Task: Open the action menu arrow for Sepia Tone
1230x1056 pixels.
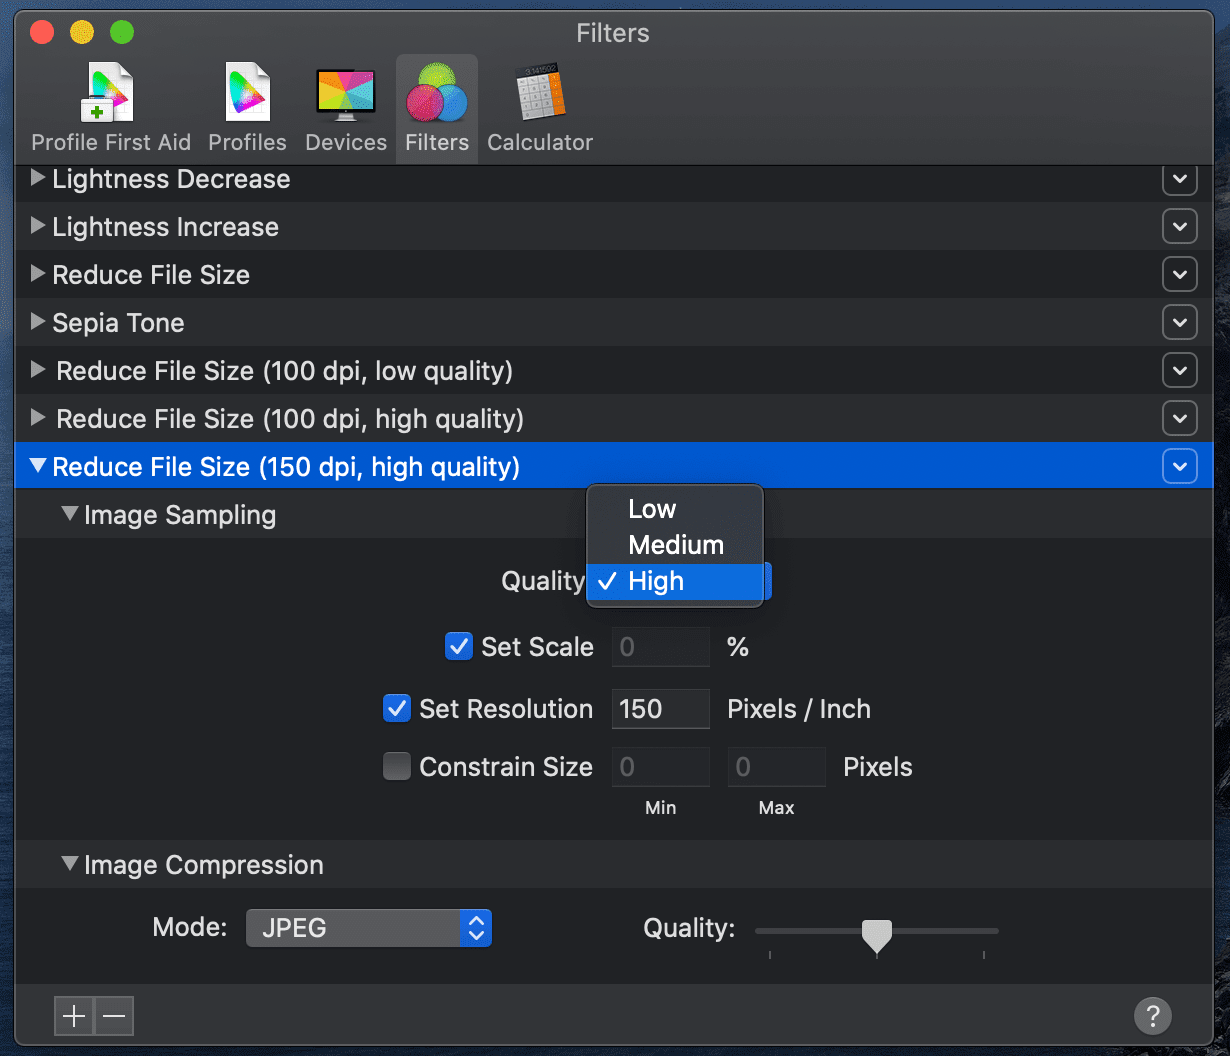Action: [x=1180, y=323]
